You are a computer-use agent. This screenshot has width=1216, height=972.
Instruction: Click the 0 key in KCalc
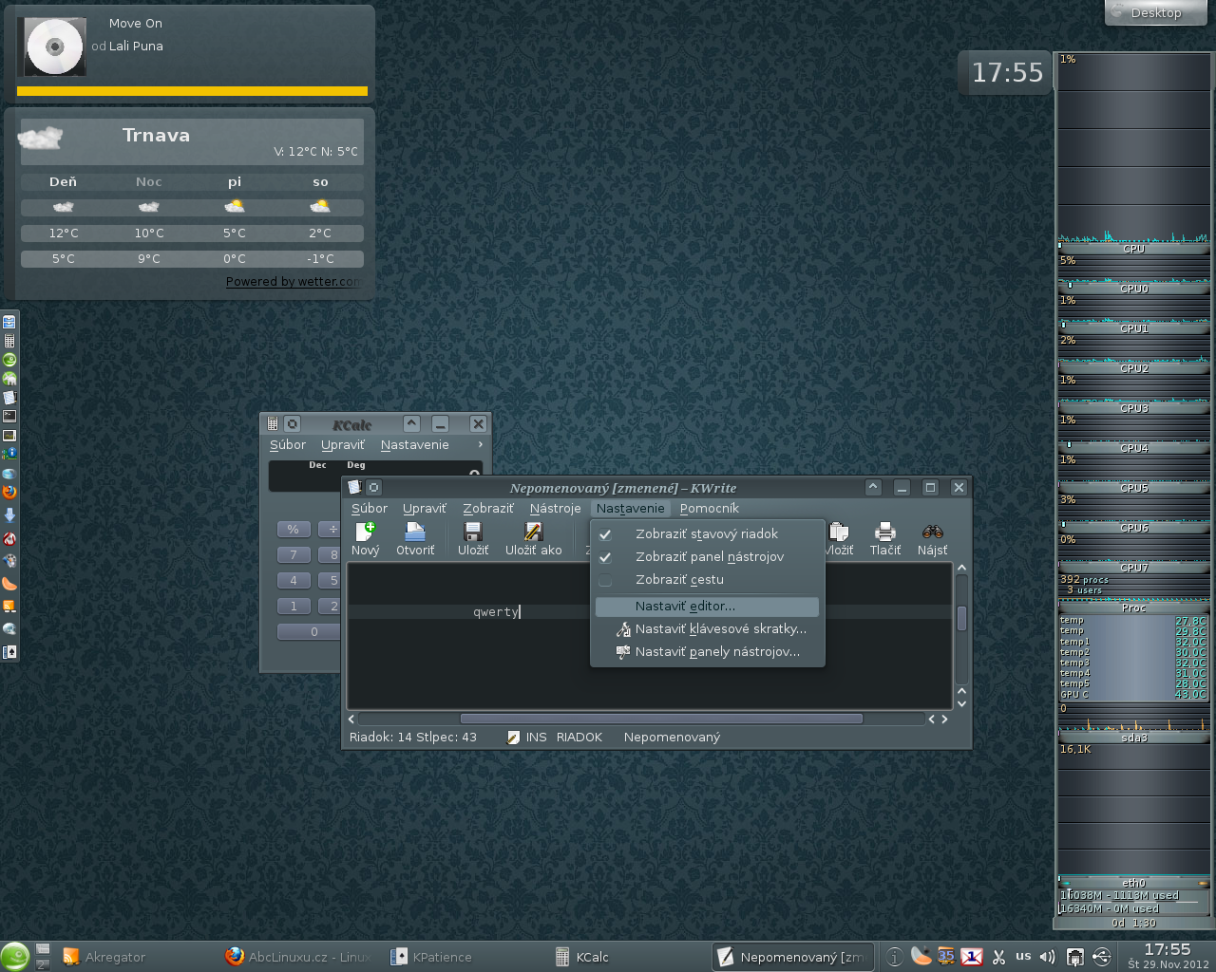pos(309,632)
